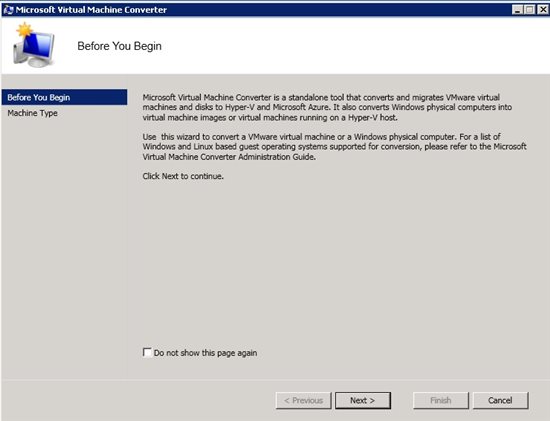Click the Microsoft Virtual Machine Converter title bar text
This screenshot has height=421, width=550.
pyautogui.click(x=91, y=10)
